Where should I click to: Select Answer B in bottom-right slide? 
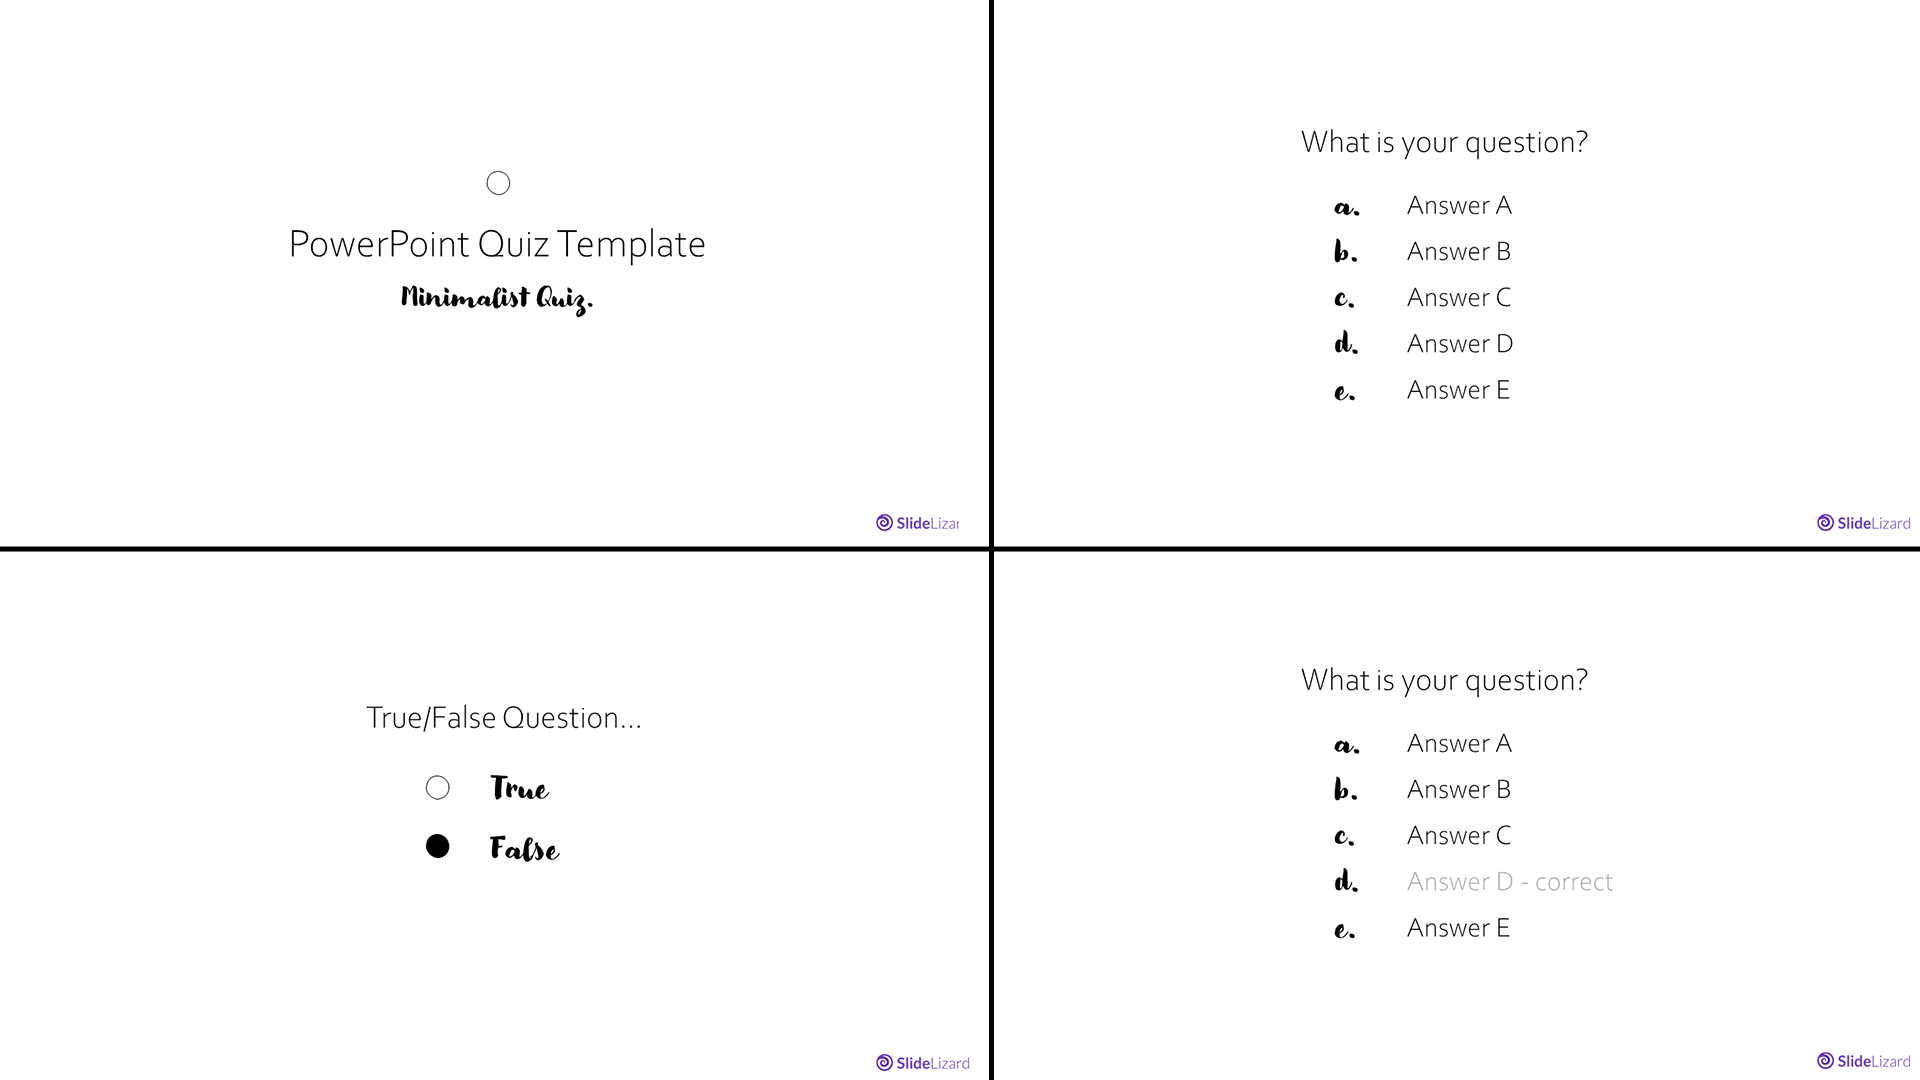coord(1460,789)
